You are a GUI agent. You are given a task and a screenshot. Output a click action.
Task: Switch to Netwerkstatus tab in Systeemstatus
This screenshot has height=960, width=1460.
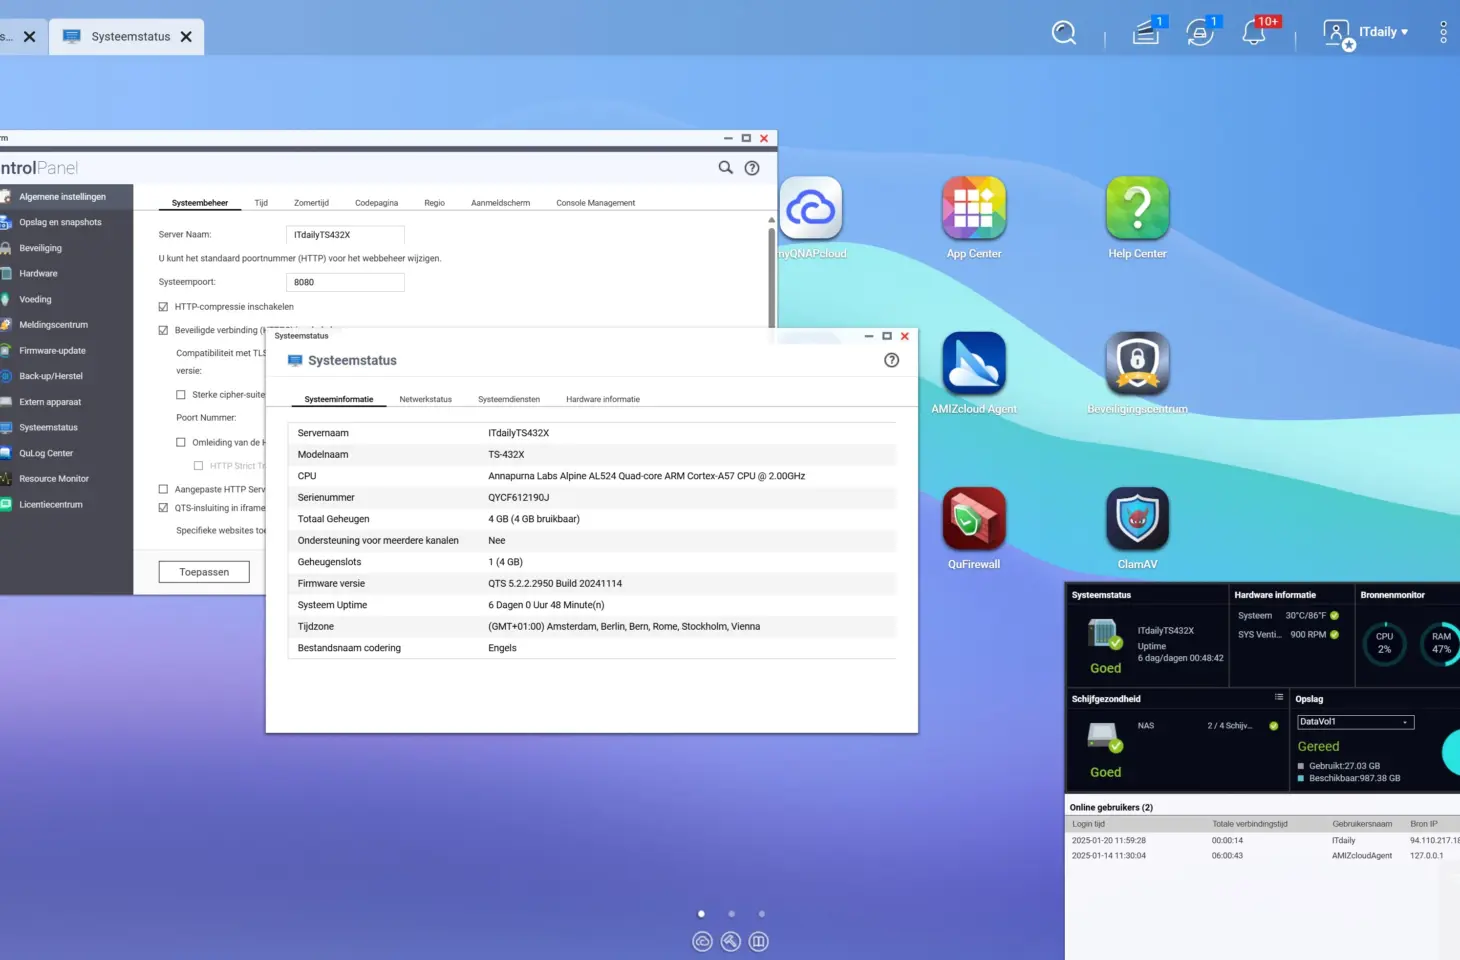coord(426,399)
